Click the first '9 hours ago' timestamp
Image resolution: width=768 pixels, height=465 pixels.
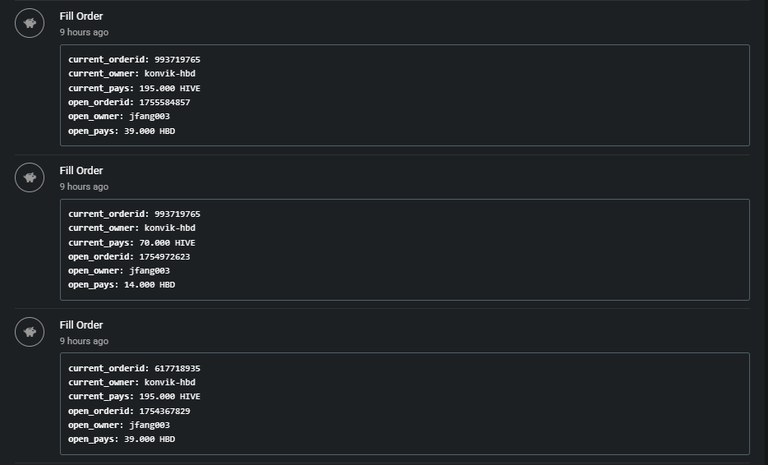84,32
